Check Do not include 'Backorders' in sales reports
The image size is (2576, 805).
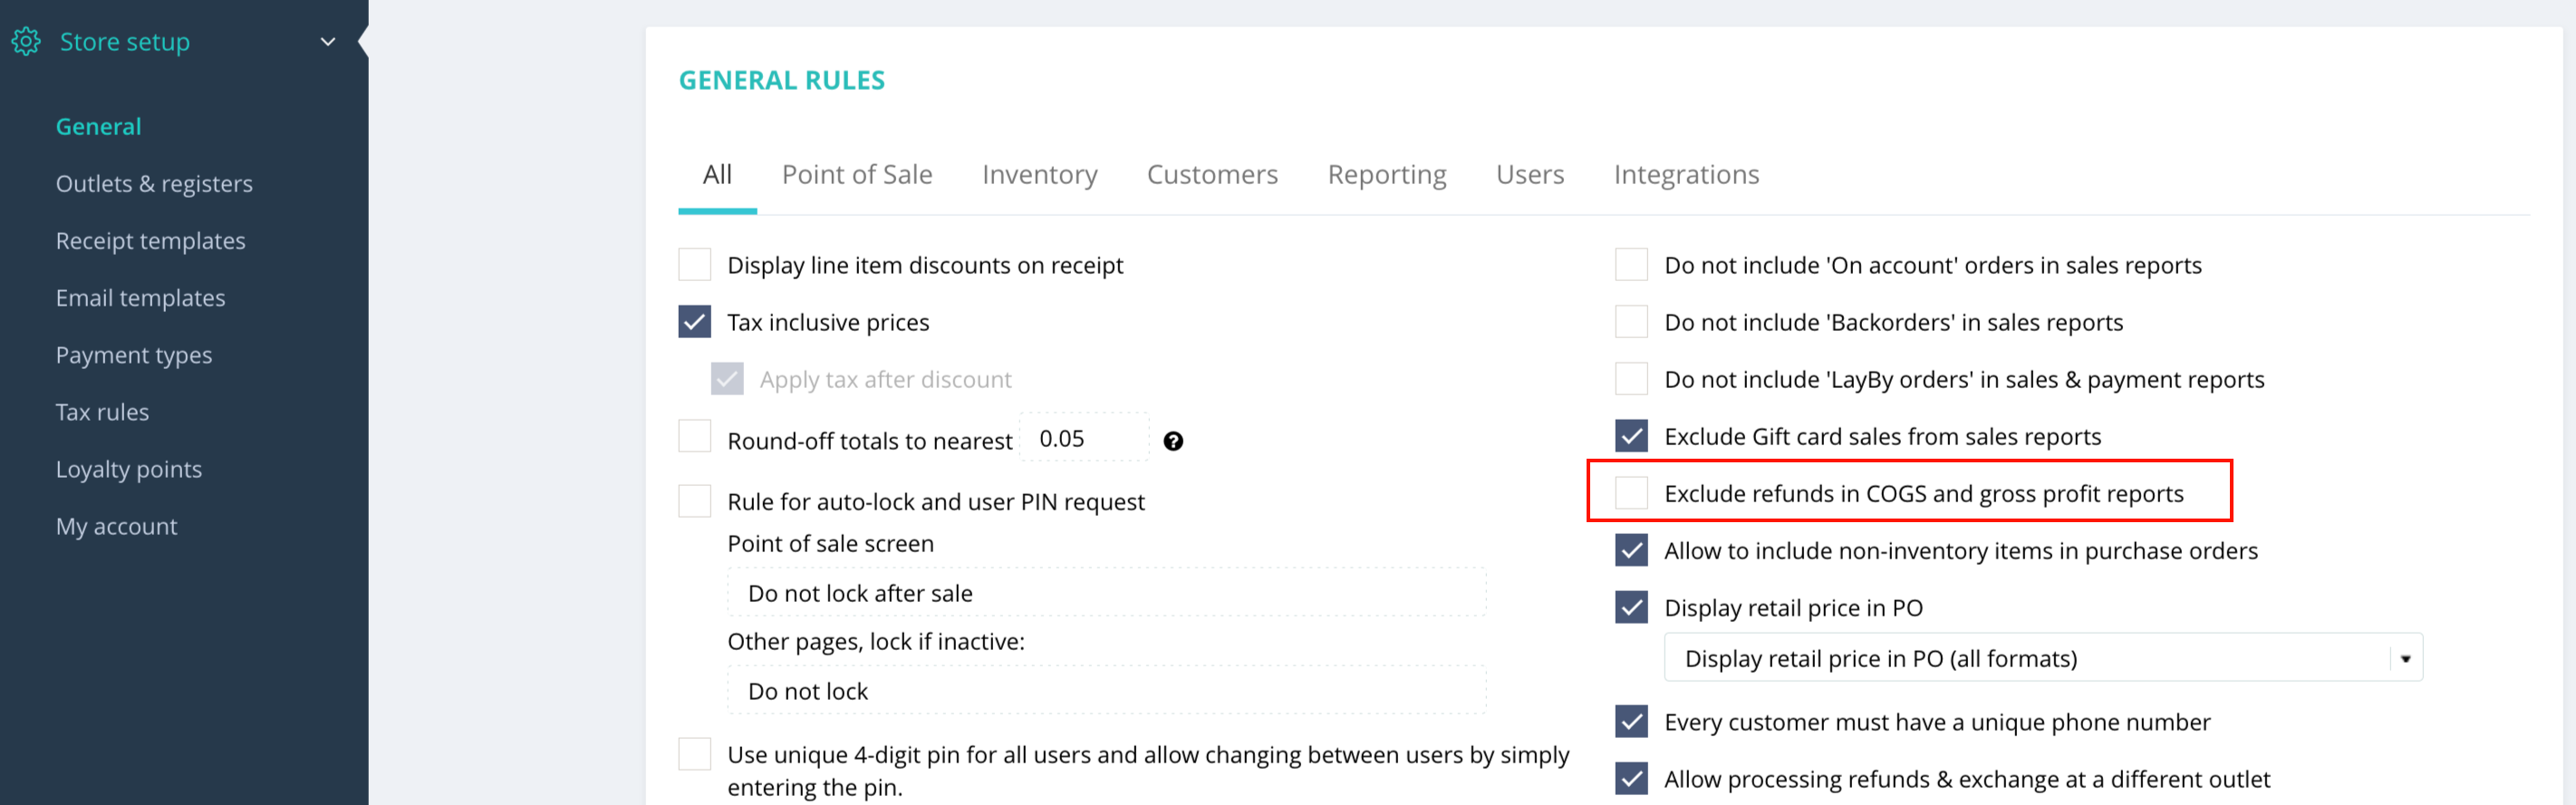click(x=1631, y=322)
